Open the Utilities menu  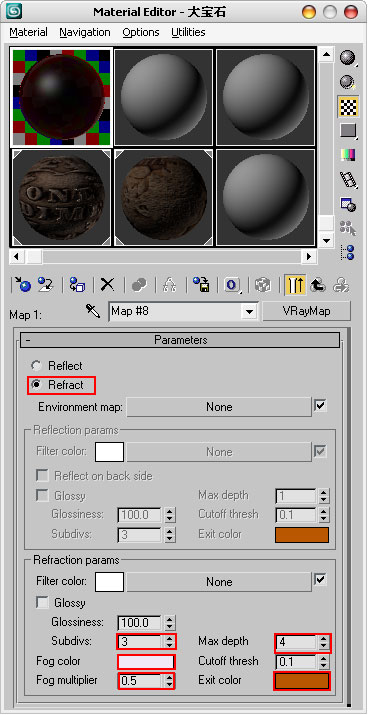coord(188,32)
